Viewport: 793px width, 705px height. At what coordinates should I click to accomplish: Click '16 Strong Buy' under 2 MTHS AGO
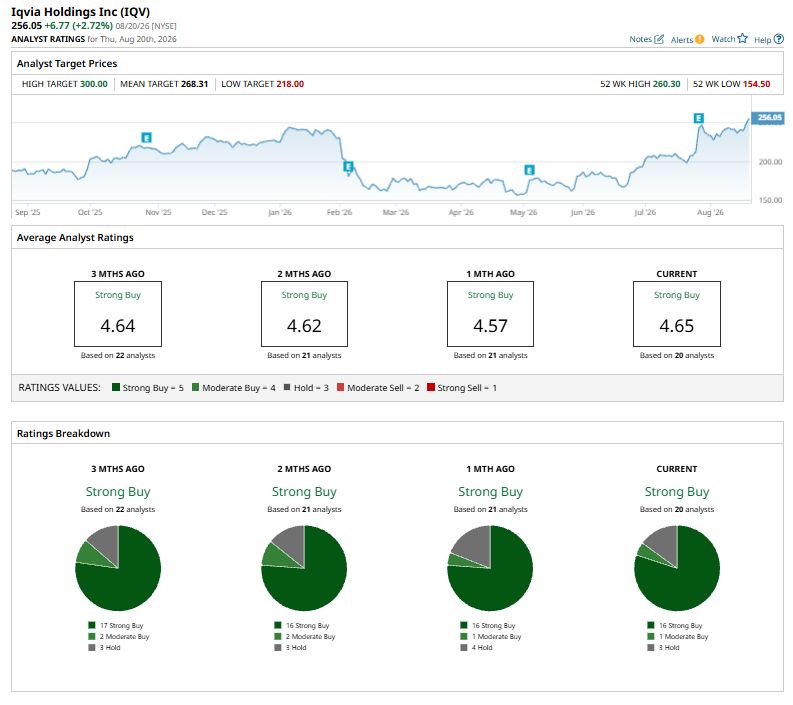[x=302, y=626]
